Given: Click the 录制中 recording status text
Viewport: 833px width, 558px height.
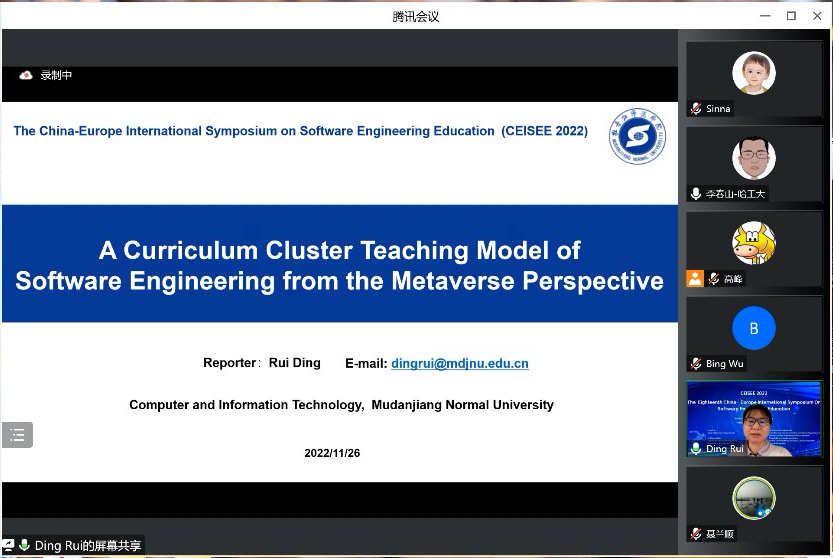Looking at the screenshot, I should [x=56, y=75].
